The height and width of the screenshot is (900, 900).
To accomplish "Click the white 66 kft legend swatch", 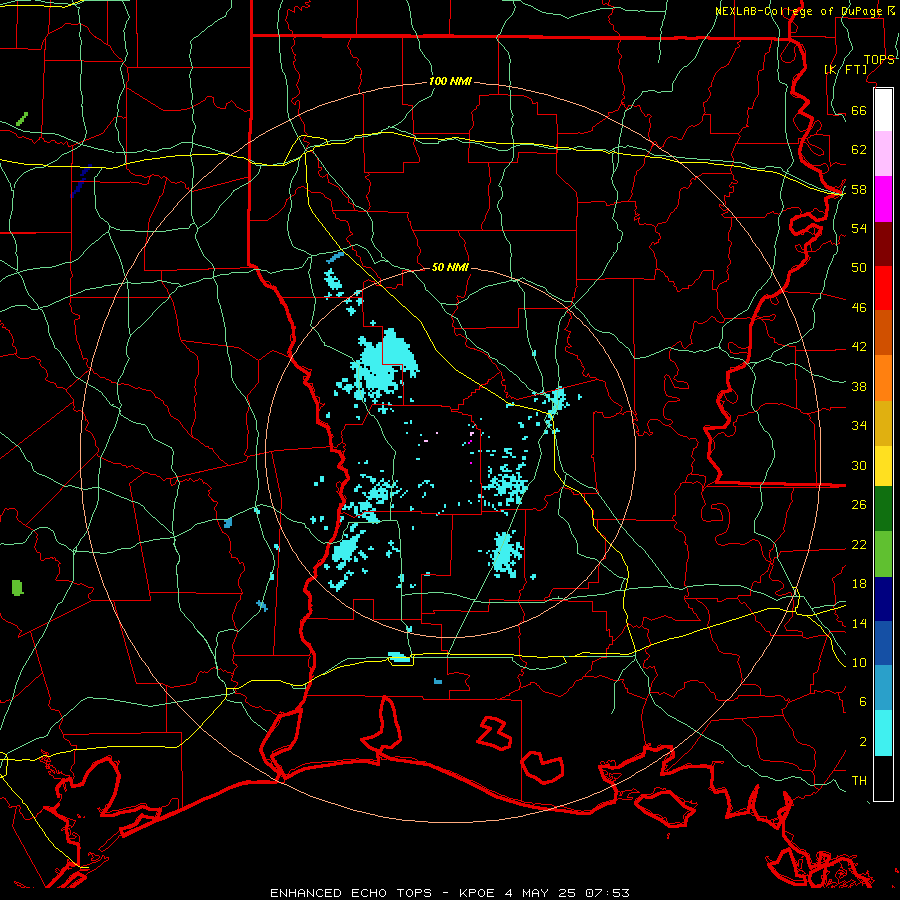I will coord(883,110).
